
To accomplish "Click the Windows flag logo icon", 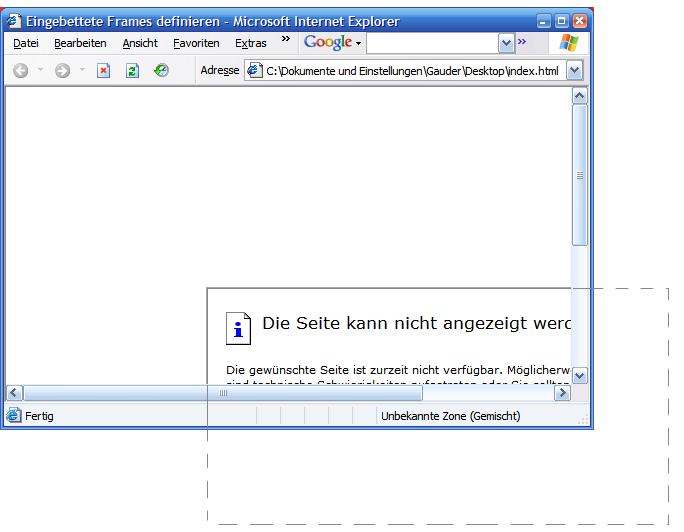I will (x=569, y=43).
